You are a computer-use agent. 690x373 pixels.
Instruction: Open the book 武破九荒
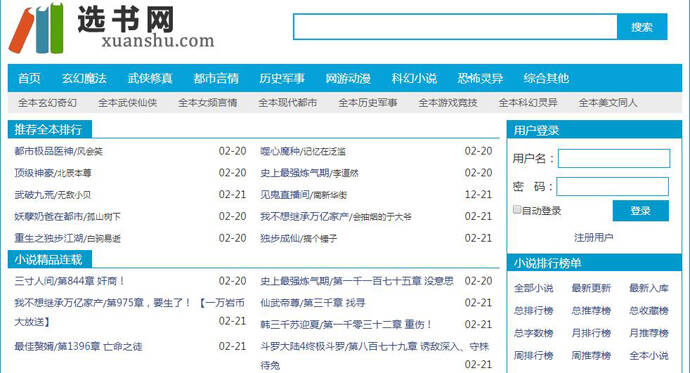(x=34, y=195)
